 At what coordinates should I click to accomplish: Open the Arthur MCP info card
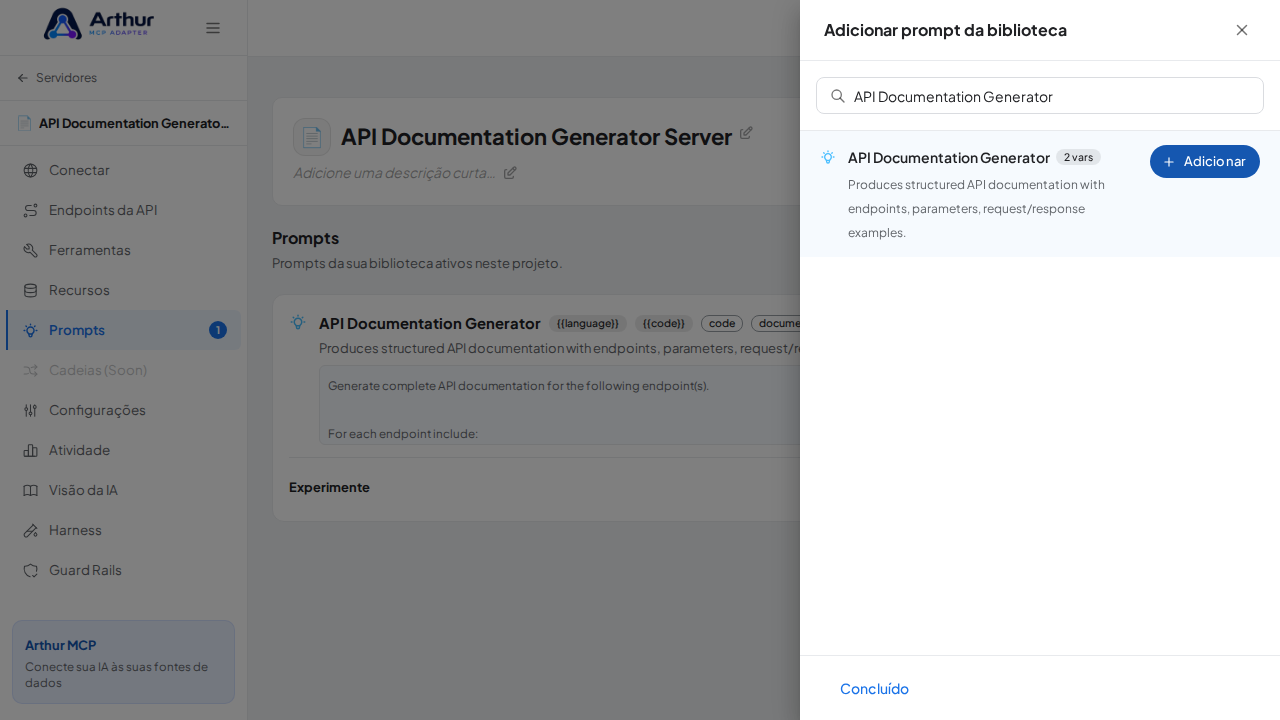point(123,661)
